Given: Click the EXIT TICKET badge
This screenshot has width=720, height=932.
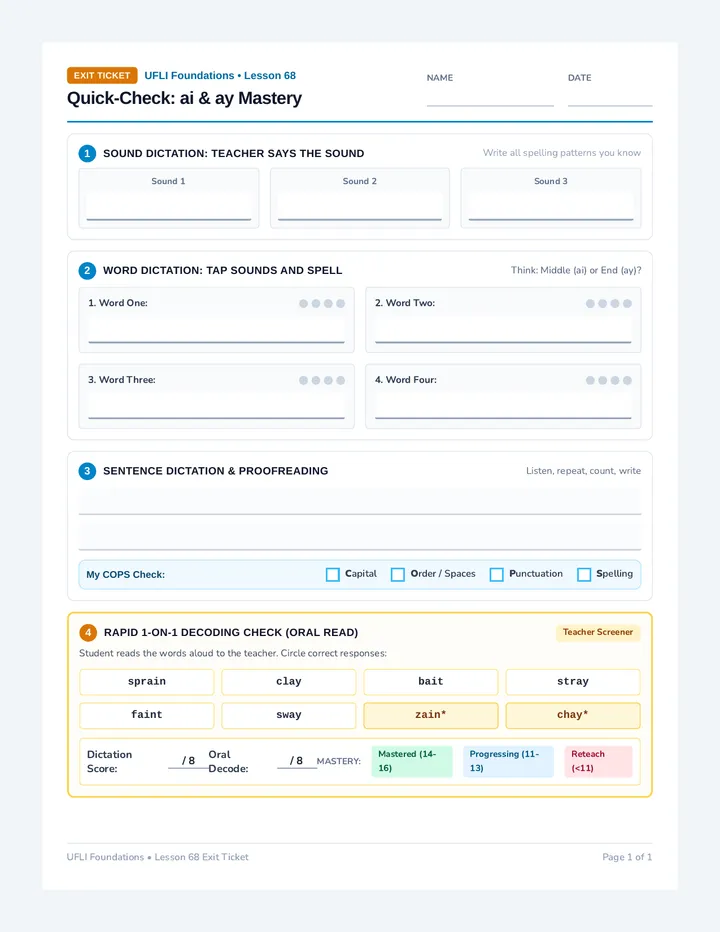Looking at the screenshot, I should point(102,75).
